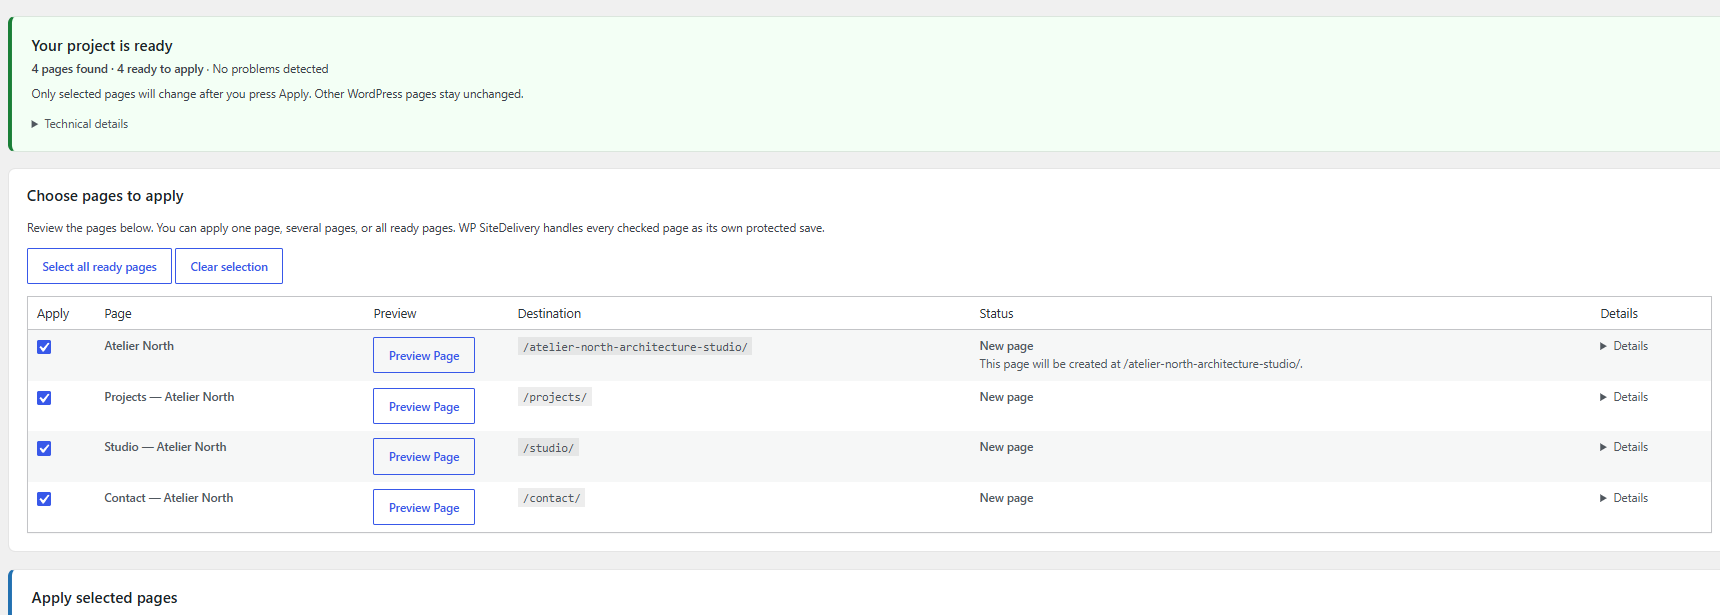
Task: Click the /atelier-north-architecture-studio/ destination
Action: [x=635, y=347]
